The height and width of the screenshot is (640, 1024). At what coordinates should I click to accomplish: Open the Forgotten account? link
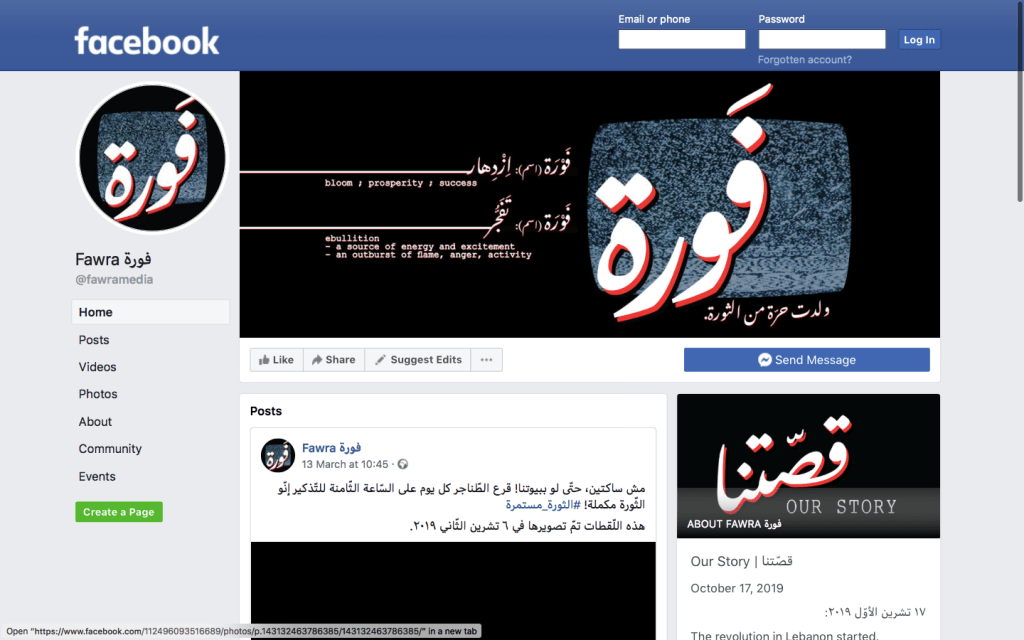[805, 59]
